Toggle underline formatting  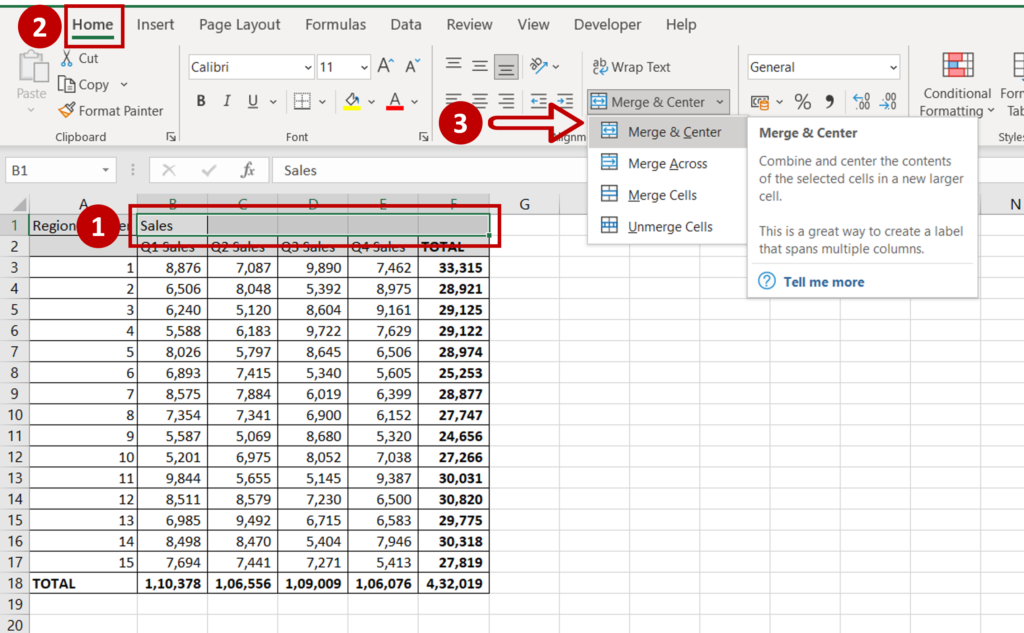(252, 100)
